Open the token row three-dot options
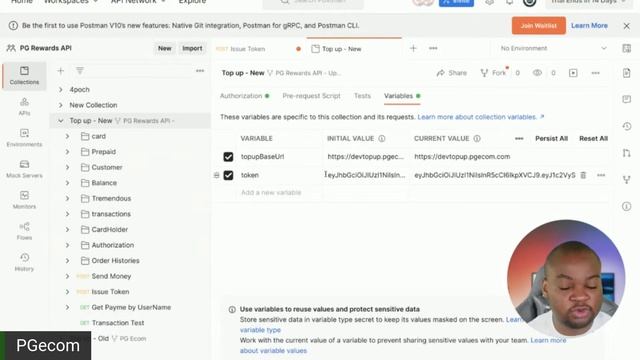Screen dimensions: 640x360 point(601,175)
